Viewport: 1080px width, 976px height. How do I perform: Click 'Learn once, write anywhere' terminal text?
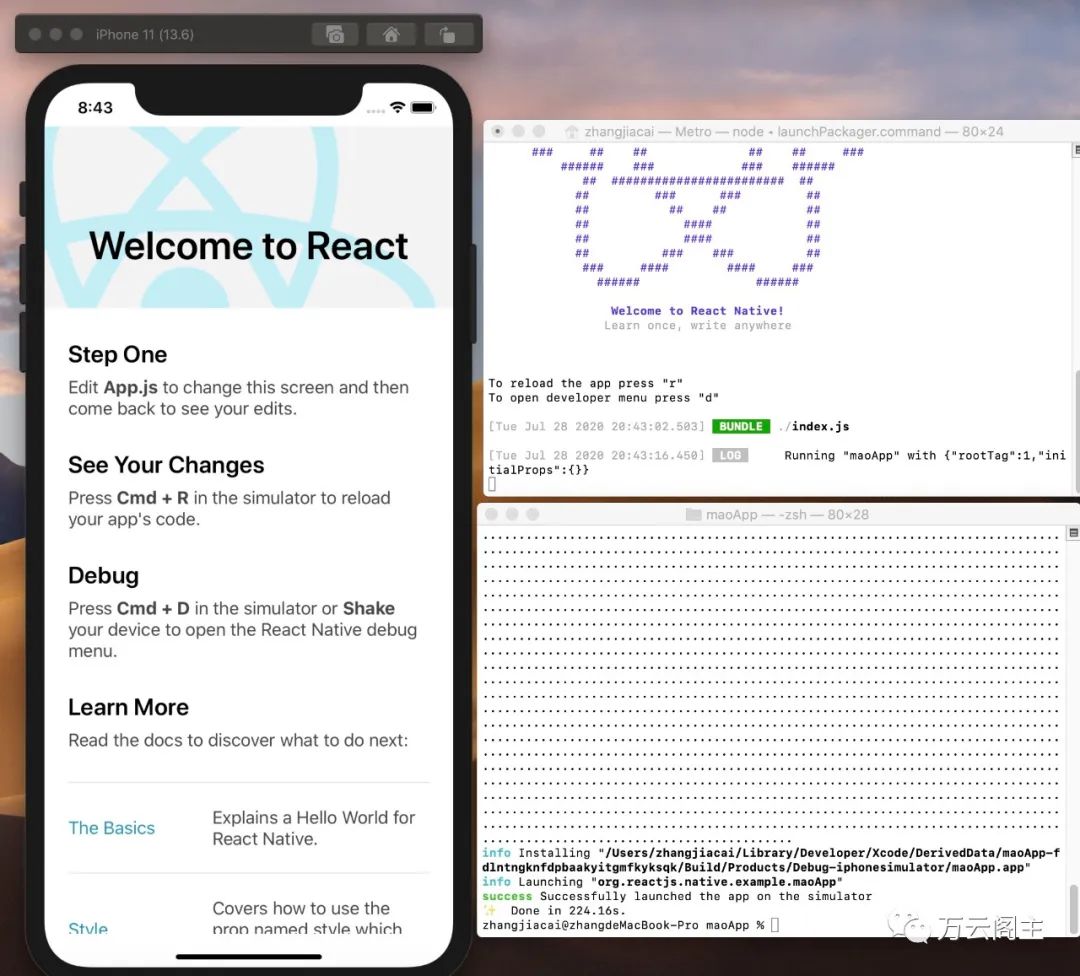pos(698,325)
